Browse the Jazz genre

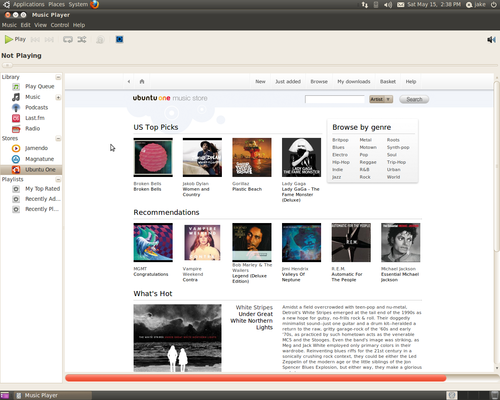point(336,177)
